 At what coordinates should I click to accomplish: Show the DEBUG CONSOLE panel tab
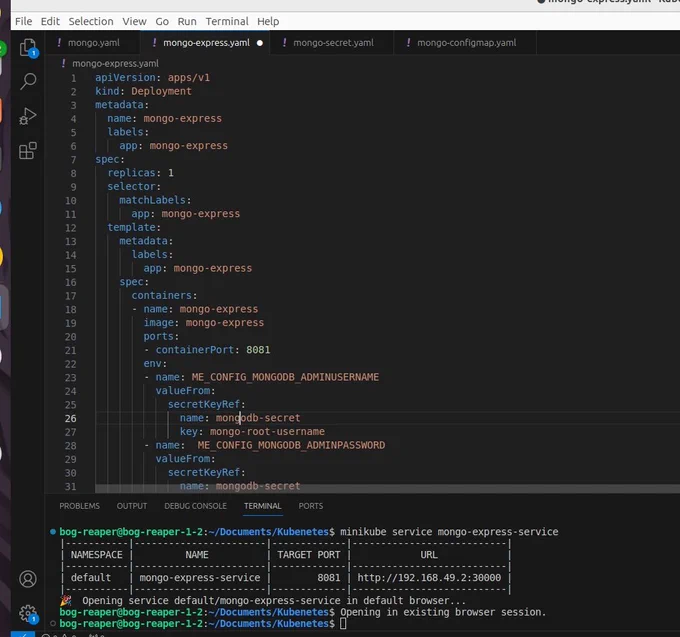click(x=195, y=506)
